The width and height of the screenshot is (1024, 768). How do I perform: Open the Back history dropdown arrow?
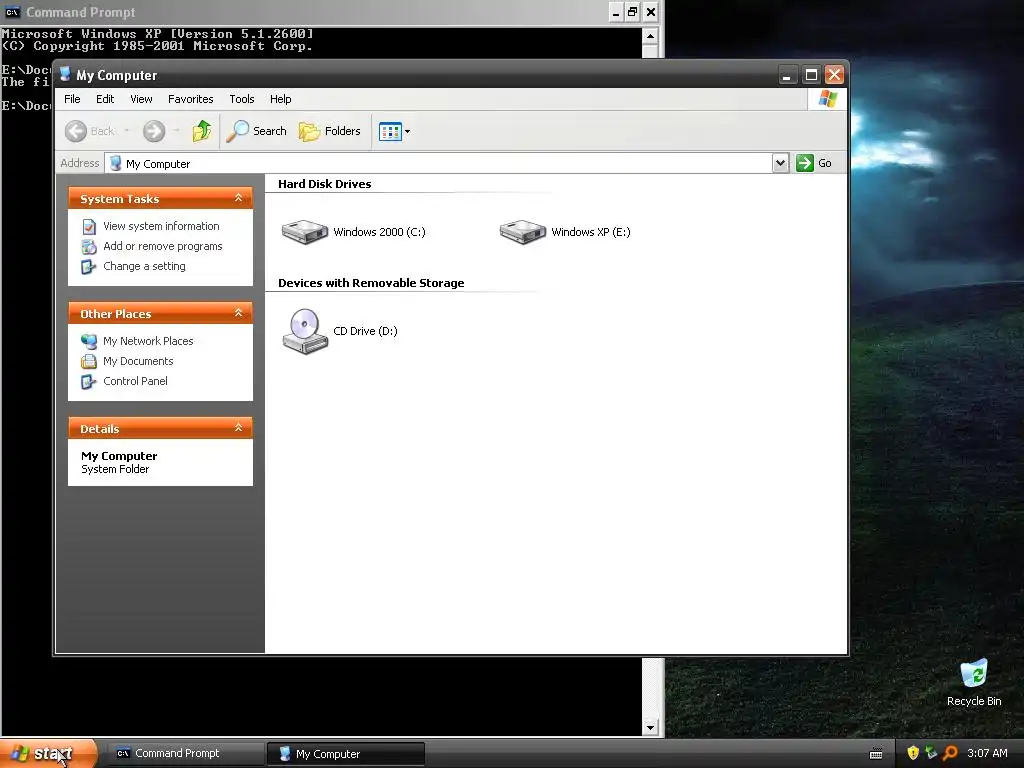pyautogui.click(x=127, y=131)
